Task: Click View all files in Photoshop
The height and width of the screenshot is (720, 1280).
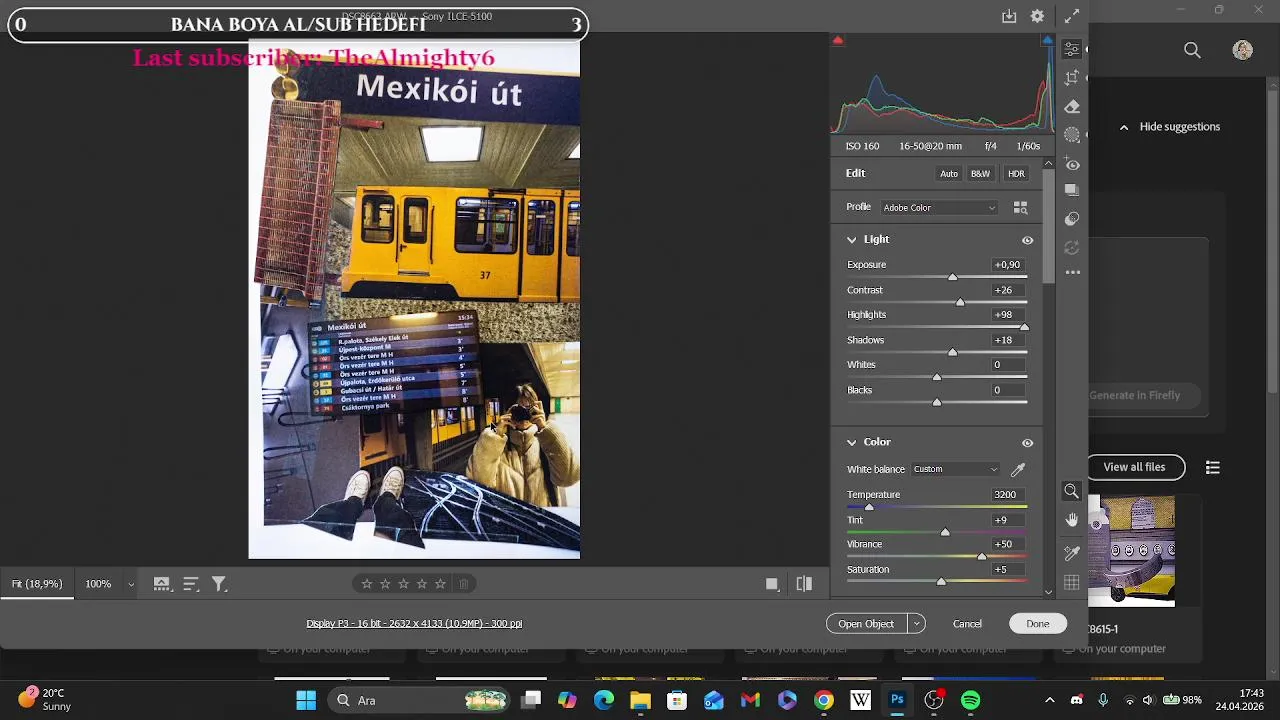Action: click(1134, 467)
